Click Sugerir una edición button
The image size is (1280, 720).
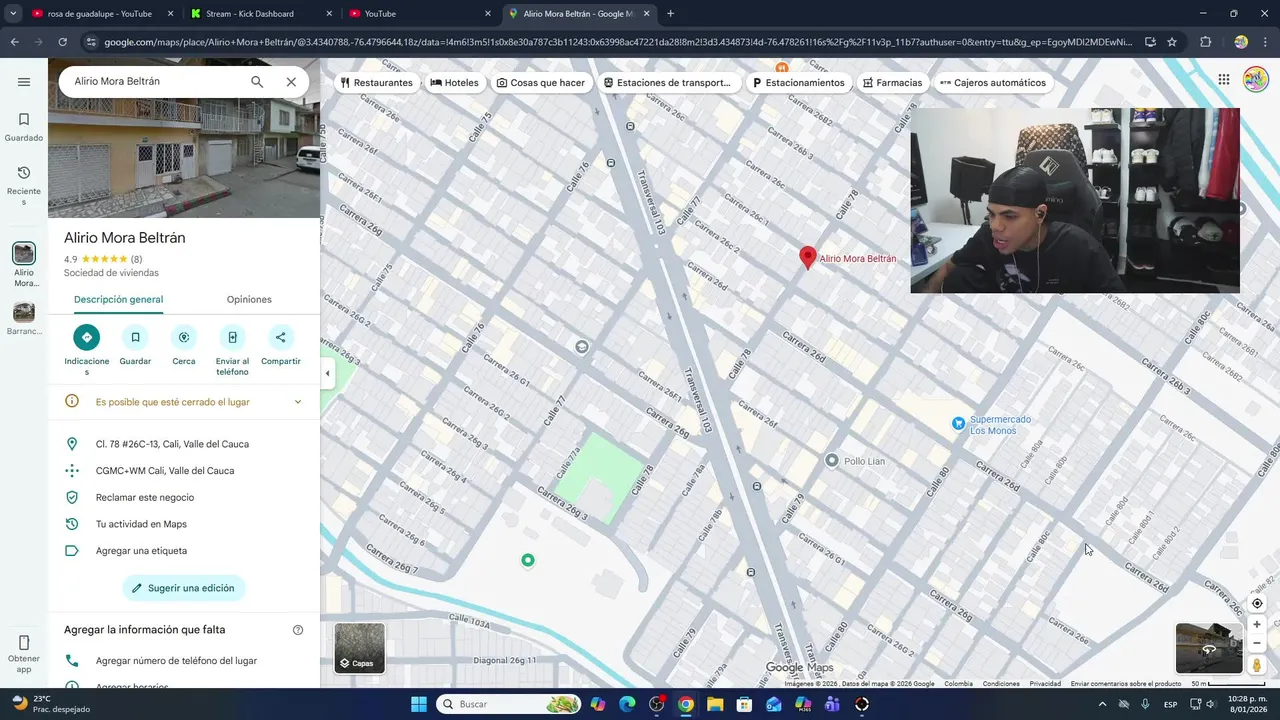tap(184, 588)
